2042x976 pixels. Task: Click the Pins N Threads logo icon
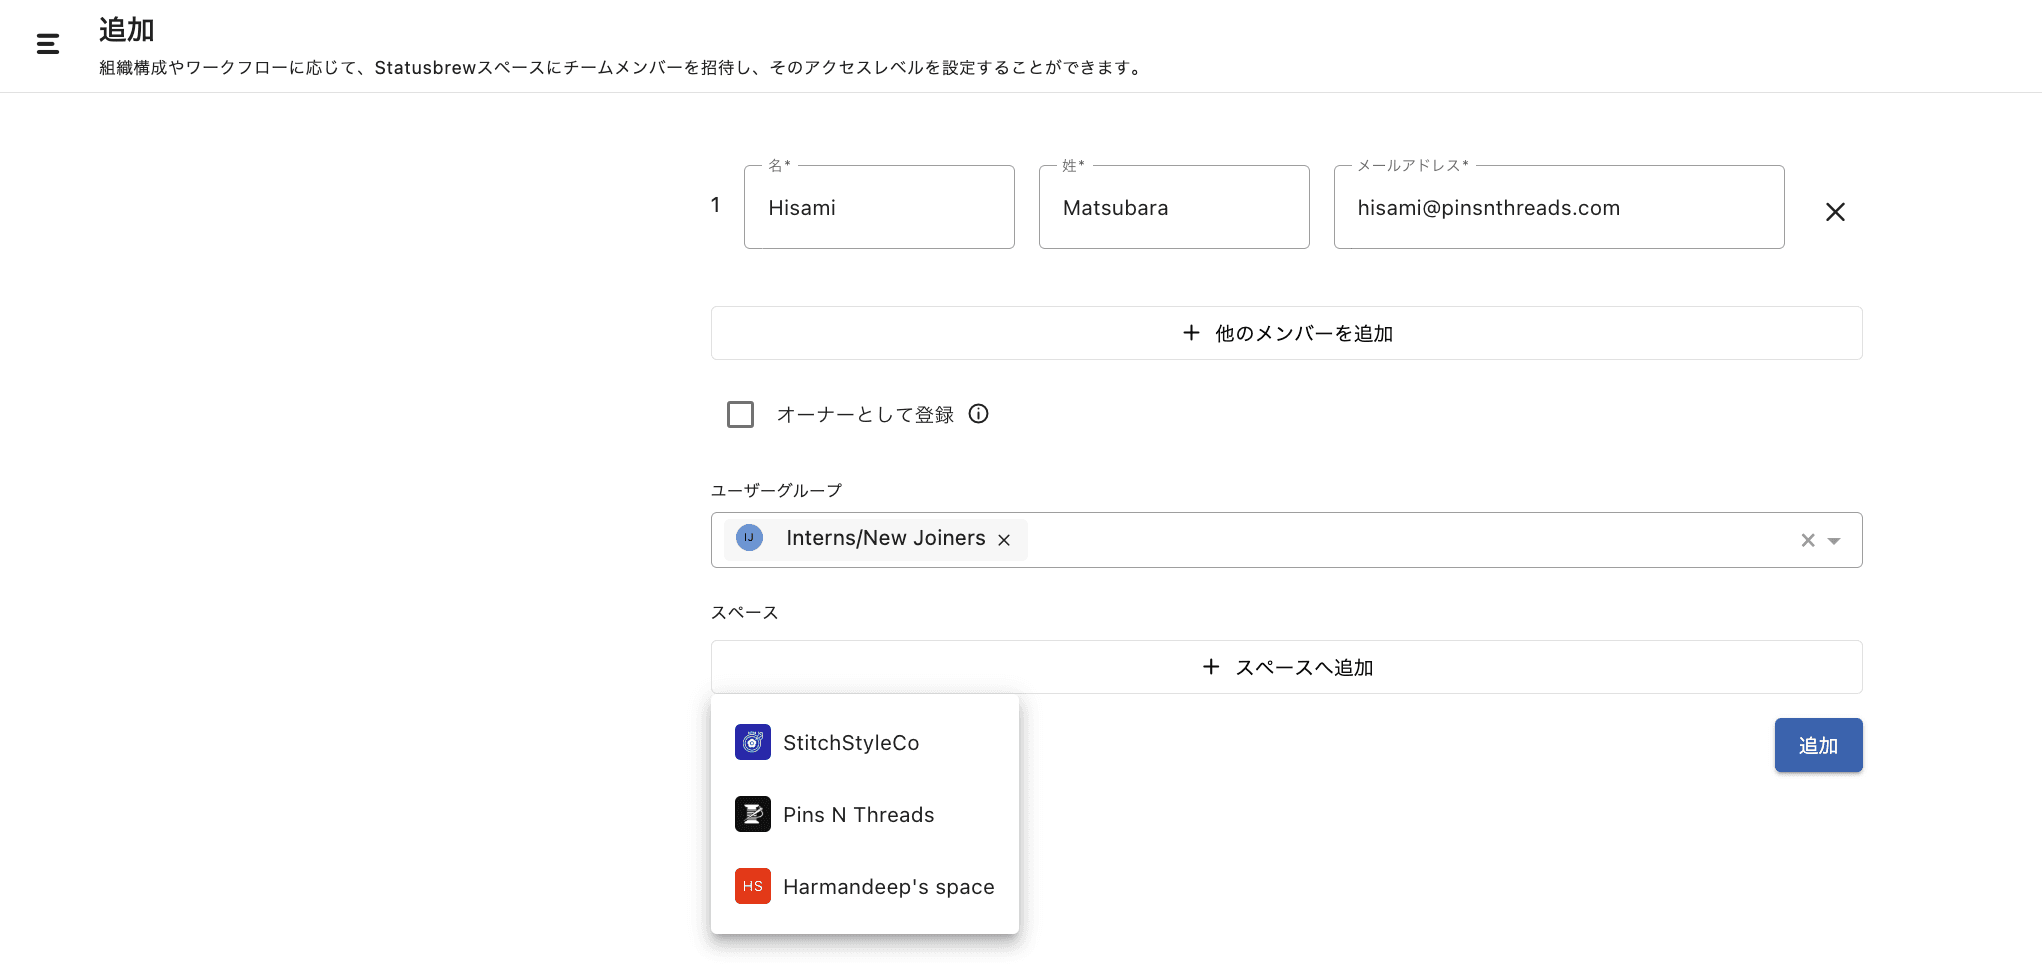[x=752, y=814]
